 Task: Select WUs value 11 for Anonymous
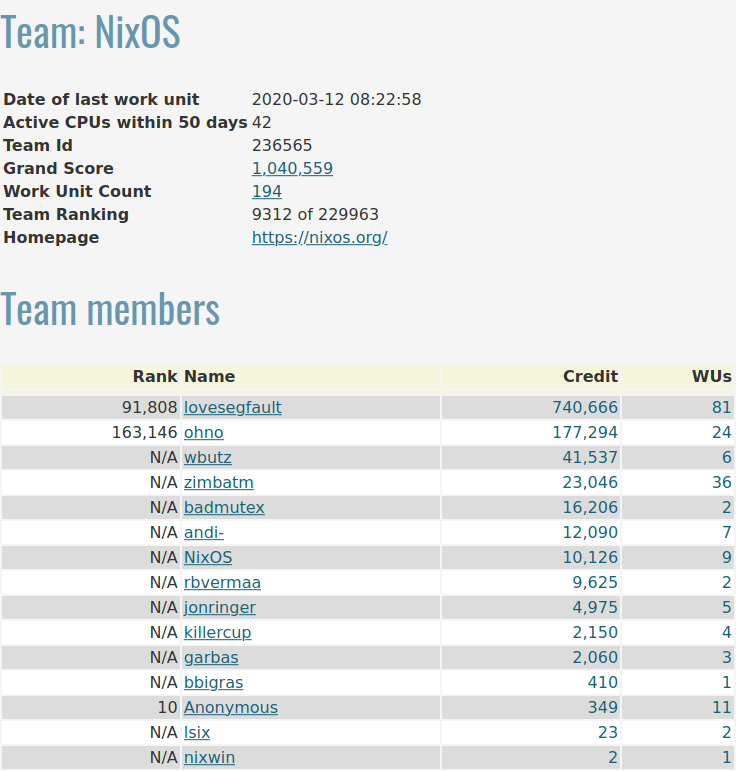[722, 708]
